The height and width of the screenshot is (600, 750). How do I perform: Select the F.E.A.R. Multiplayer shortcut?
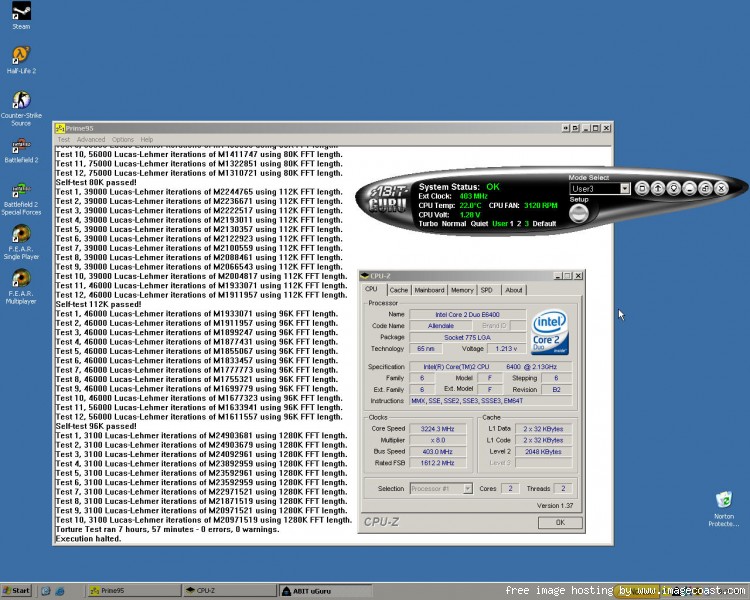click(x=21, y=287)
